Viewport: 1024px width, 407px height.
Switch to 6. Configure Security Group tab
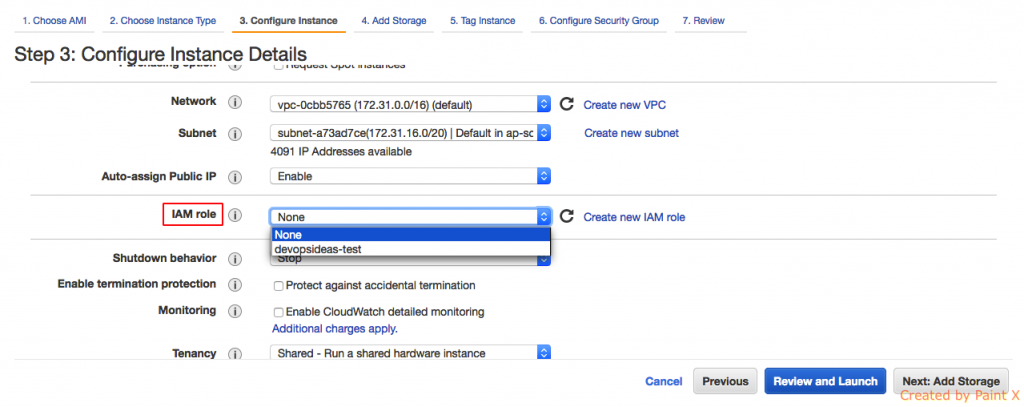[599, 20]
